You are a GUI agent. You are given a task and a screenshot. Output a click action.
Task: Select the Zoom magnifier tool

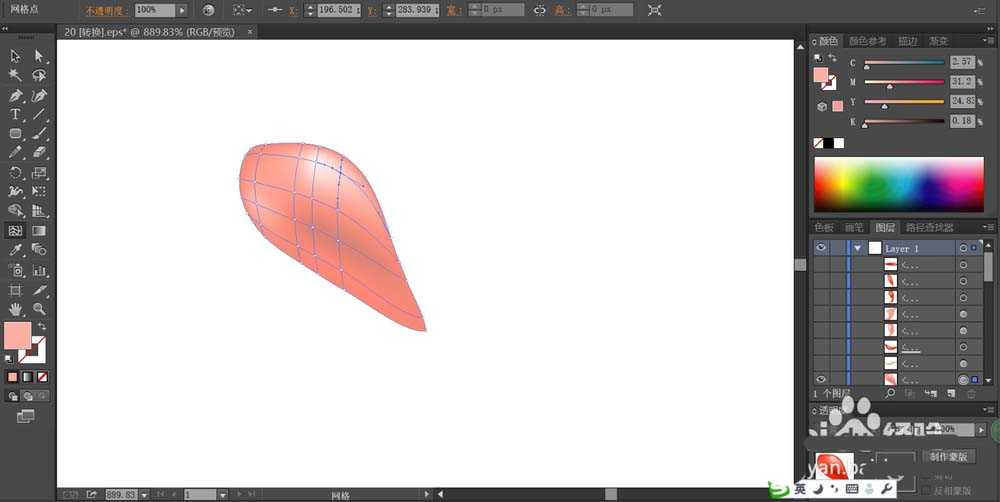coord(39,309)
